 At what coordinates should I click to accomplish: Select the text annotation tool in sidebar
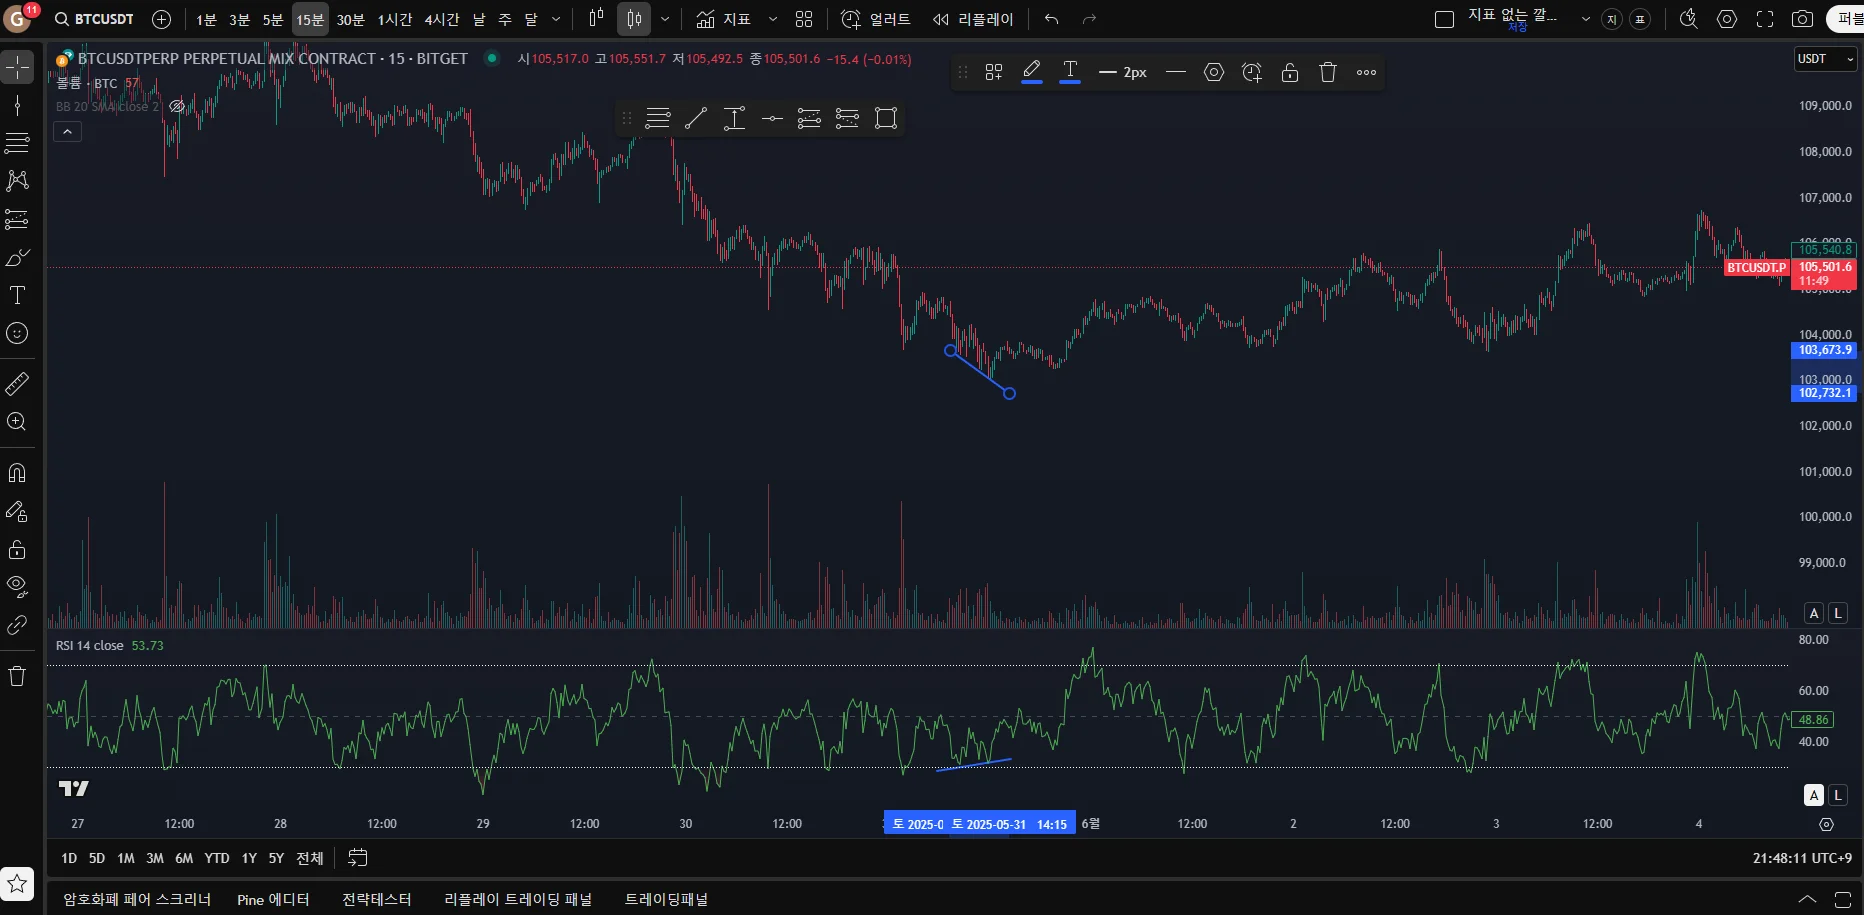[17, 295]
